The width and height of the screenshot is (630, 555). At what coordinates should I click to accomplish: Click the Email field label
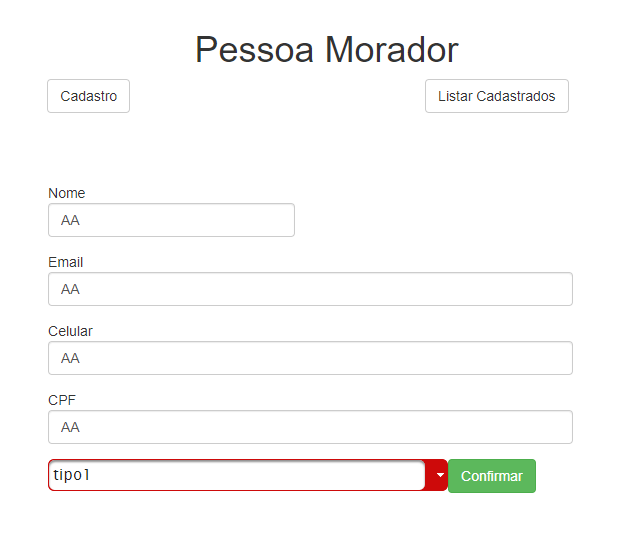(x=66, y=262)
